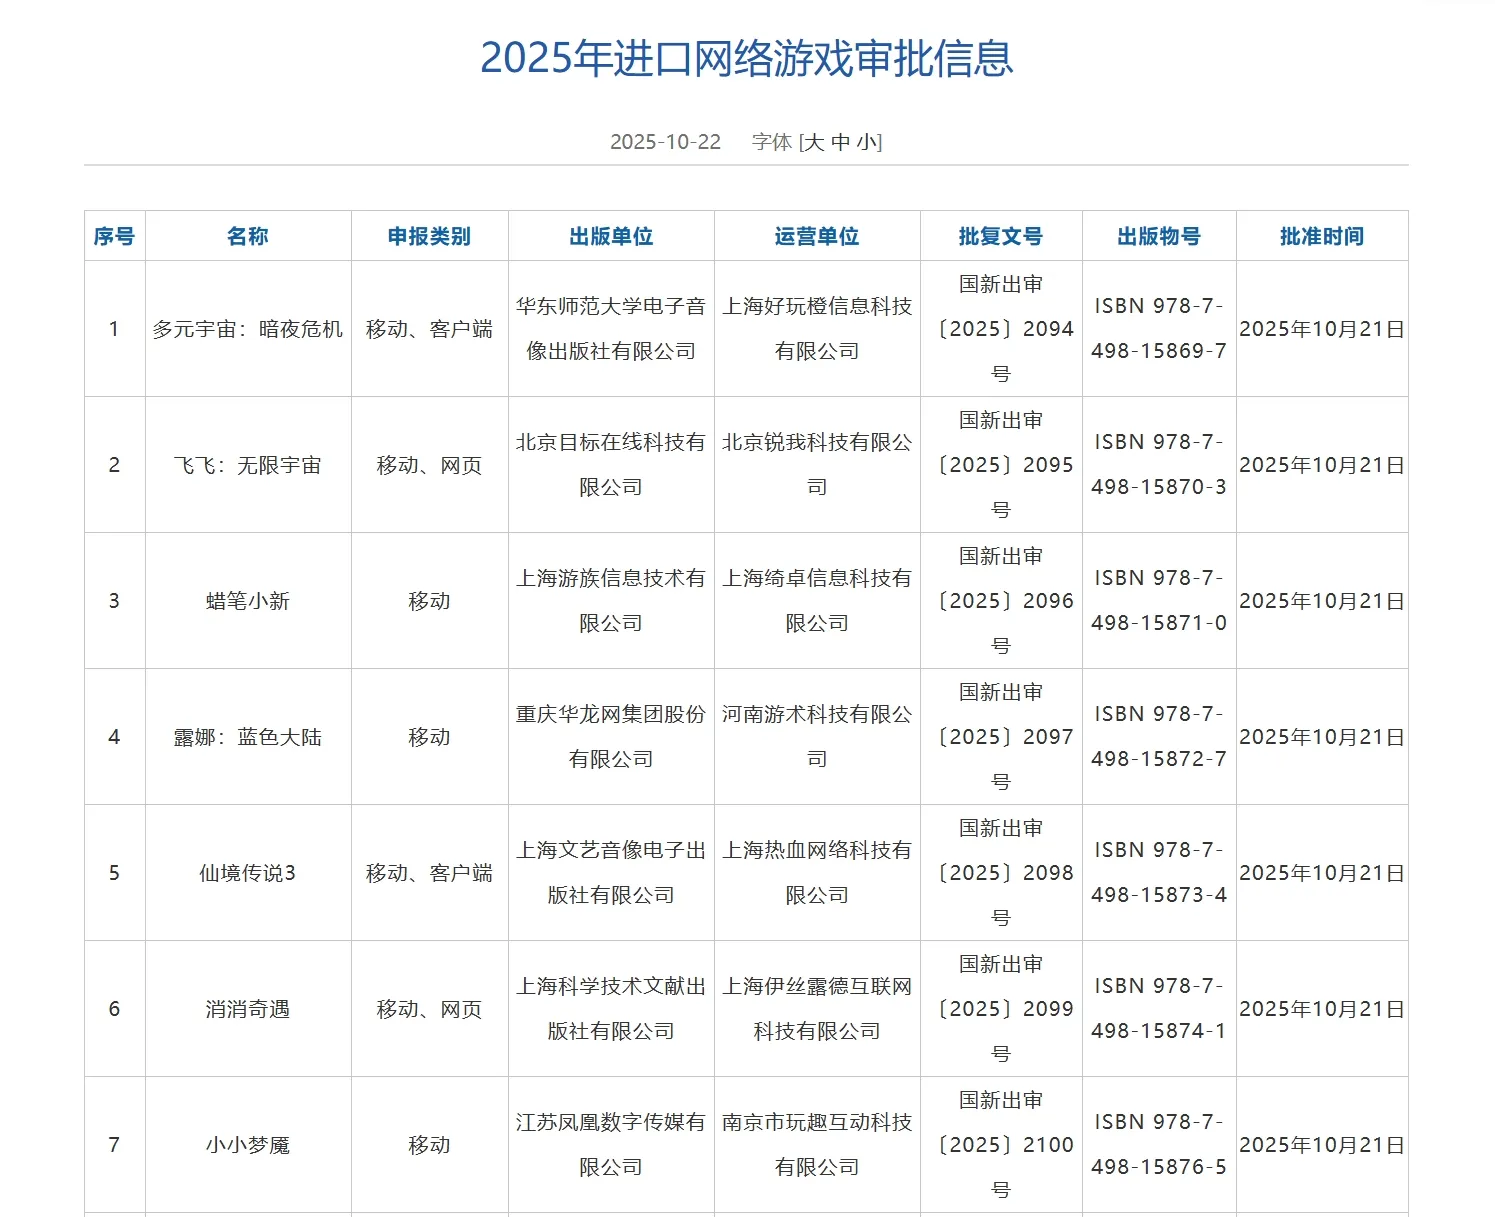Click operator 南京市玩趣互动科技有限公司
This screenshot has width=1495, height=1217.
[x=817, y=1145]
